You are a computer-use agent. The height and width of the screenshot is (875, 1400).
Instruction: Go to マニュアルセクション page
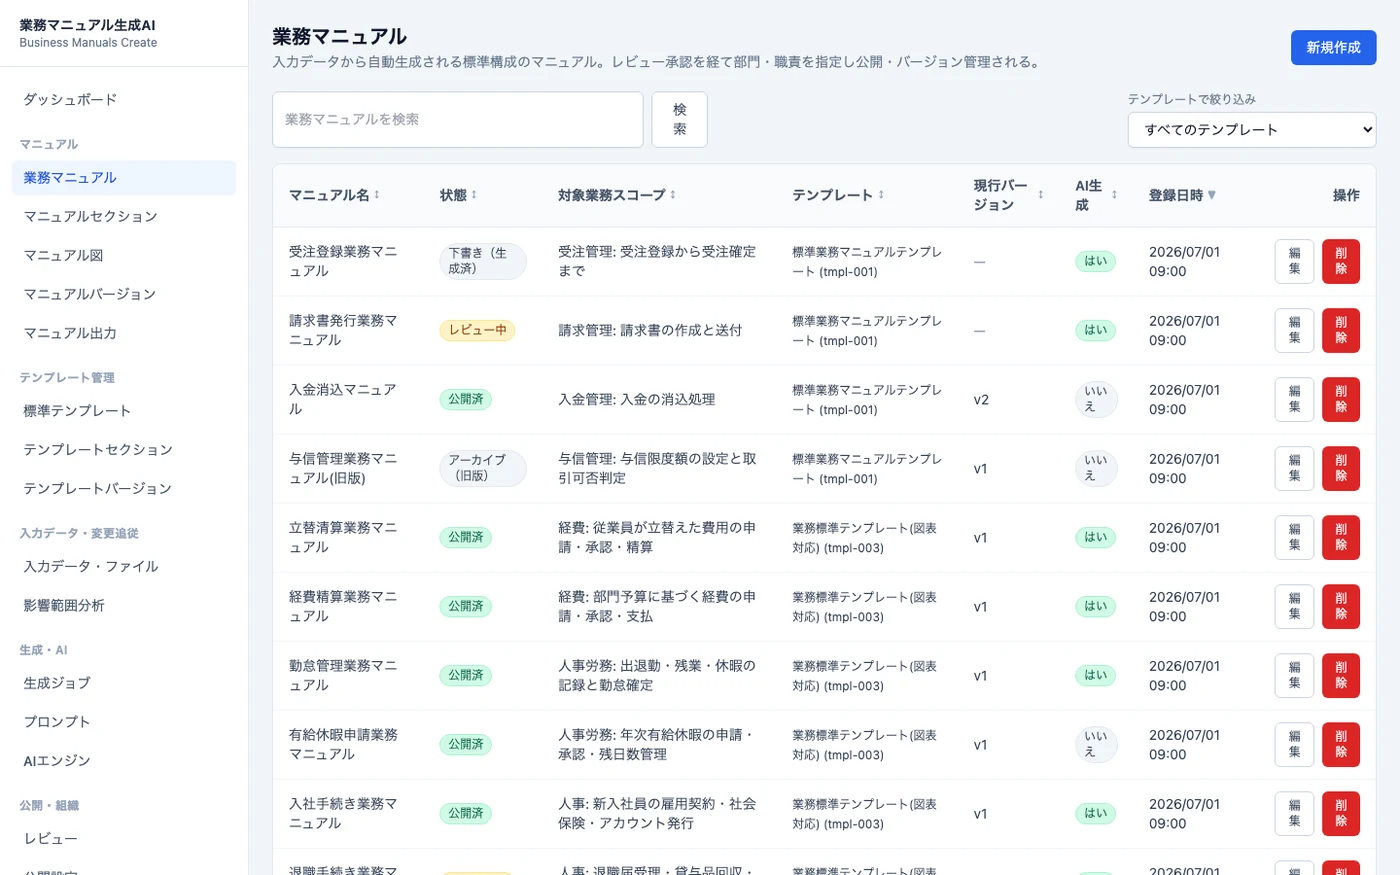pos(124,217)
